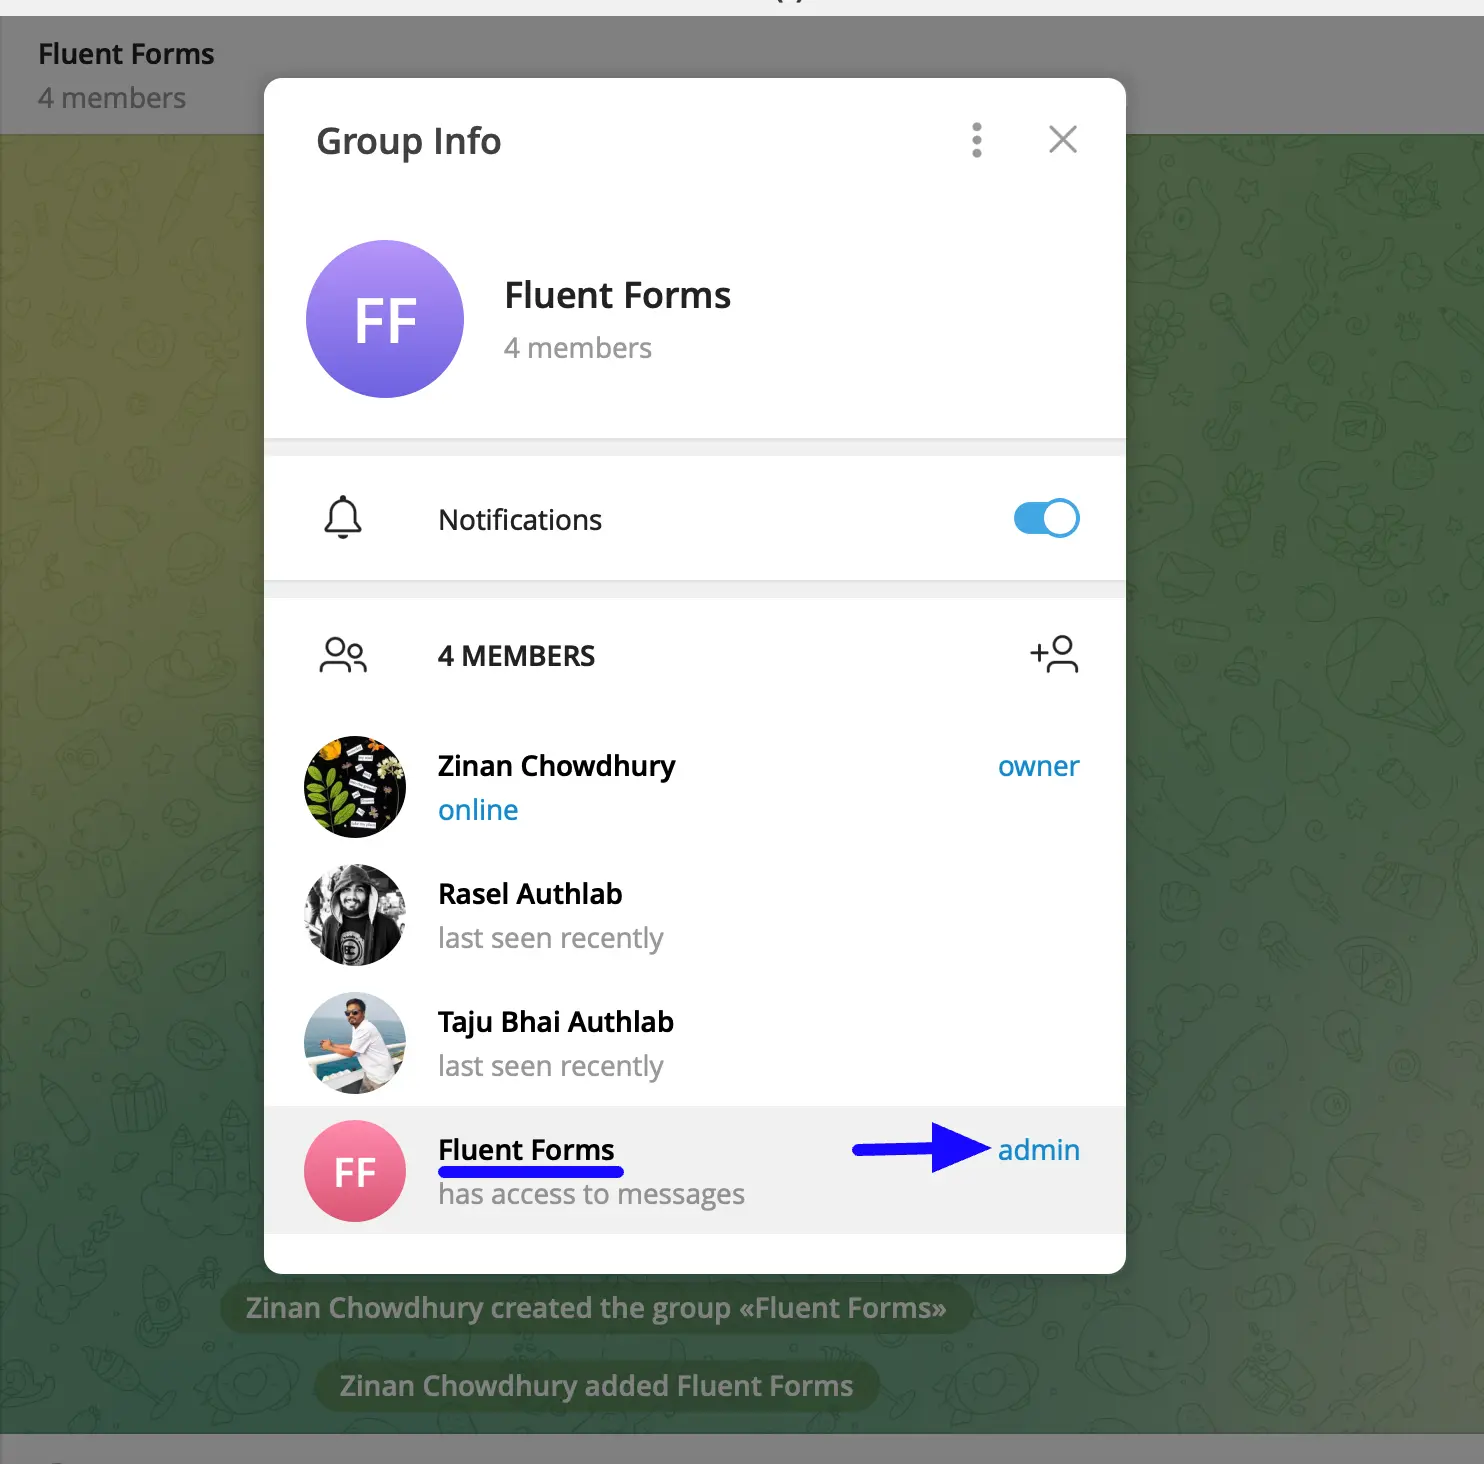Click the Fluent Forms chat header title
1484x1464 pixels.
pos(126,54)
